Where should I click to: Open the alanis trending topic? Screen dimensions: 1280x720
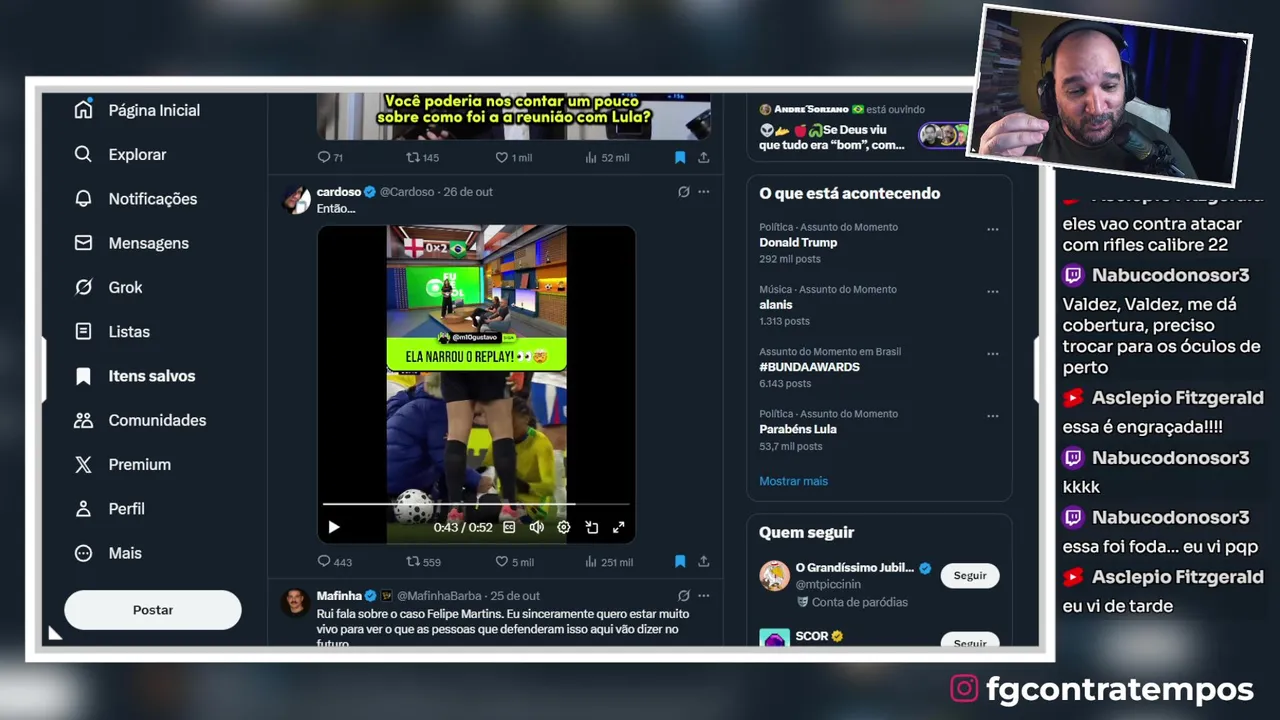point(776,305)
